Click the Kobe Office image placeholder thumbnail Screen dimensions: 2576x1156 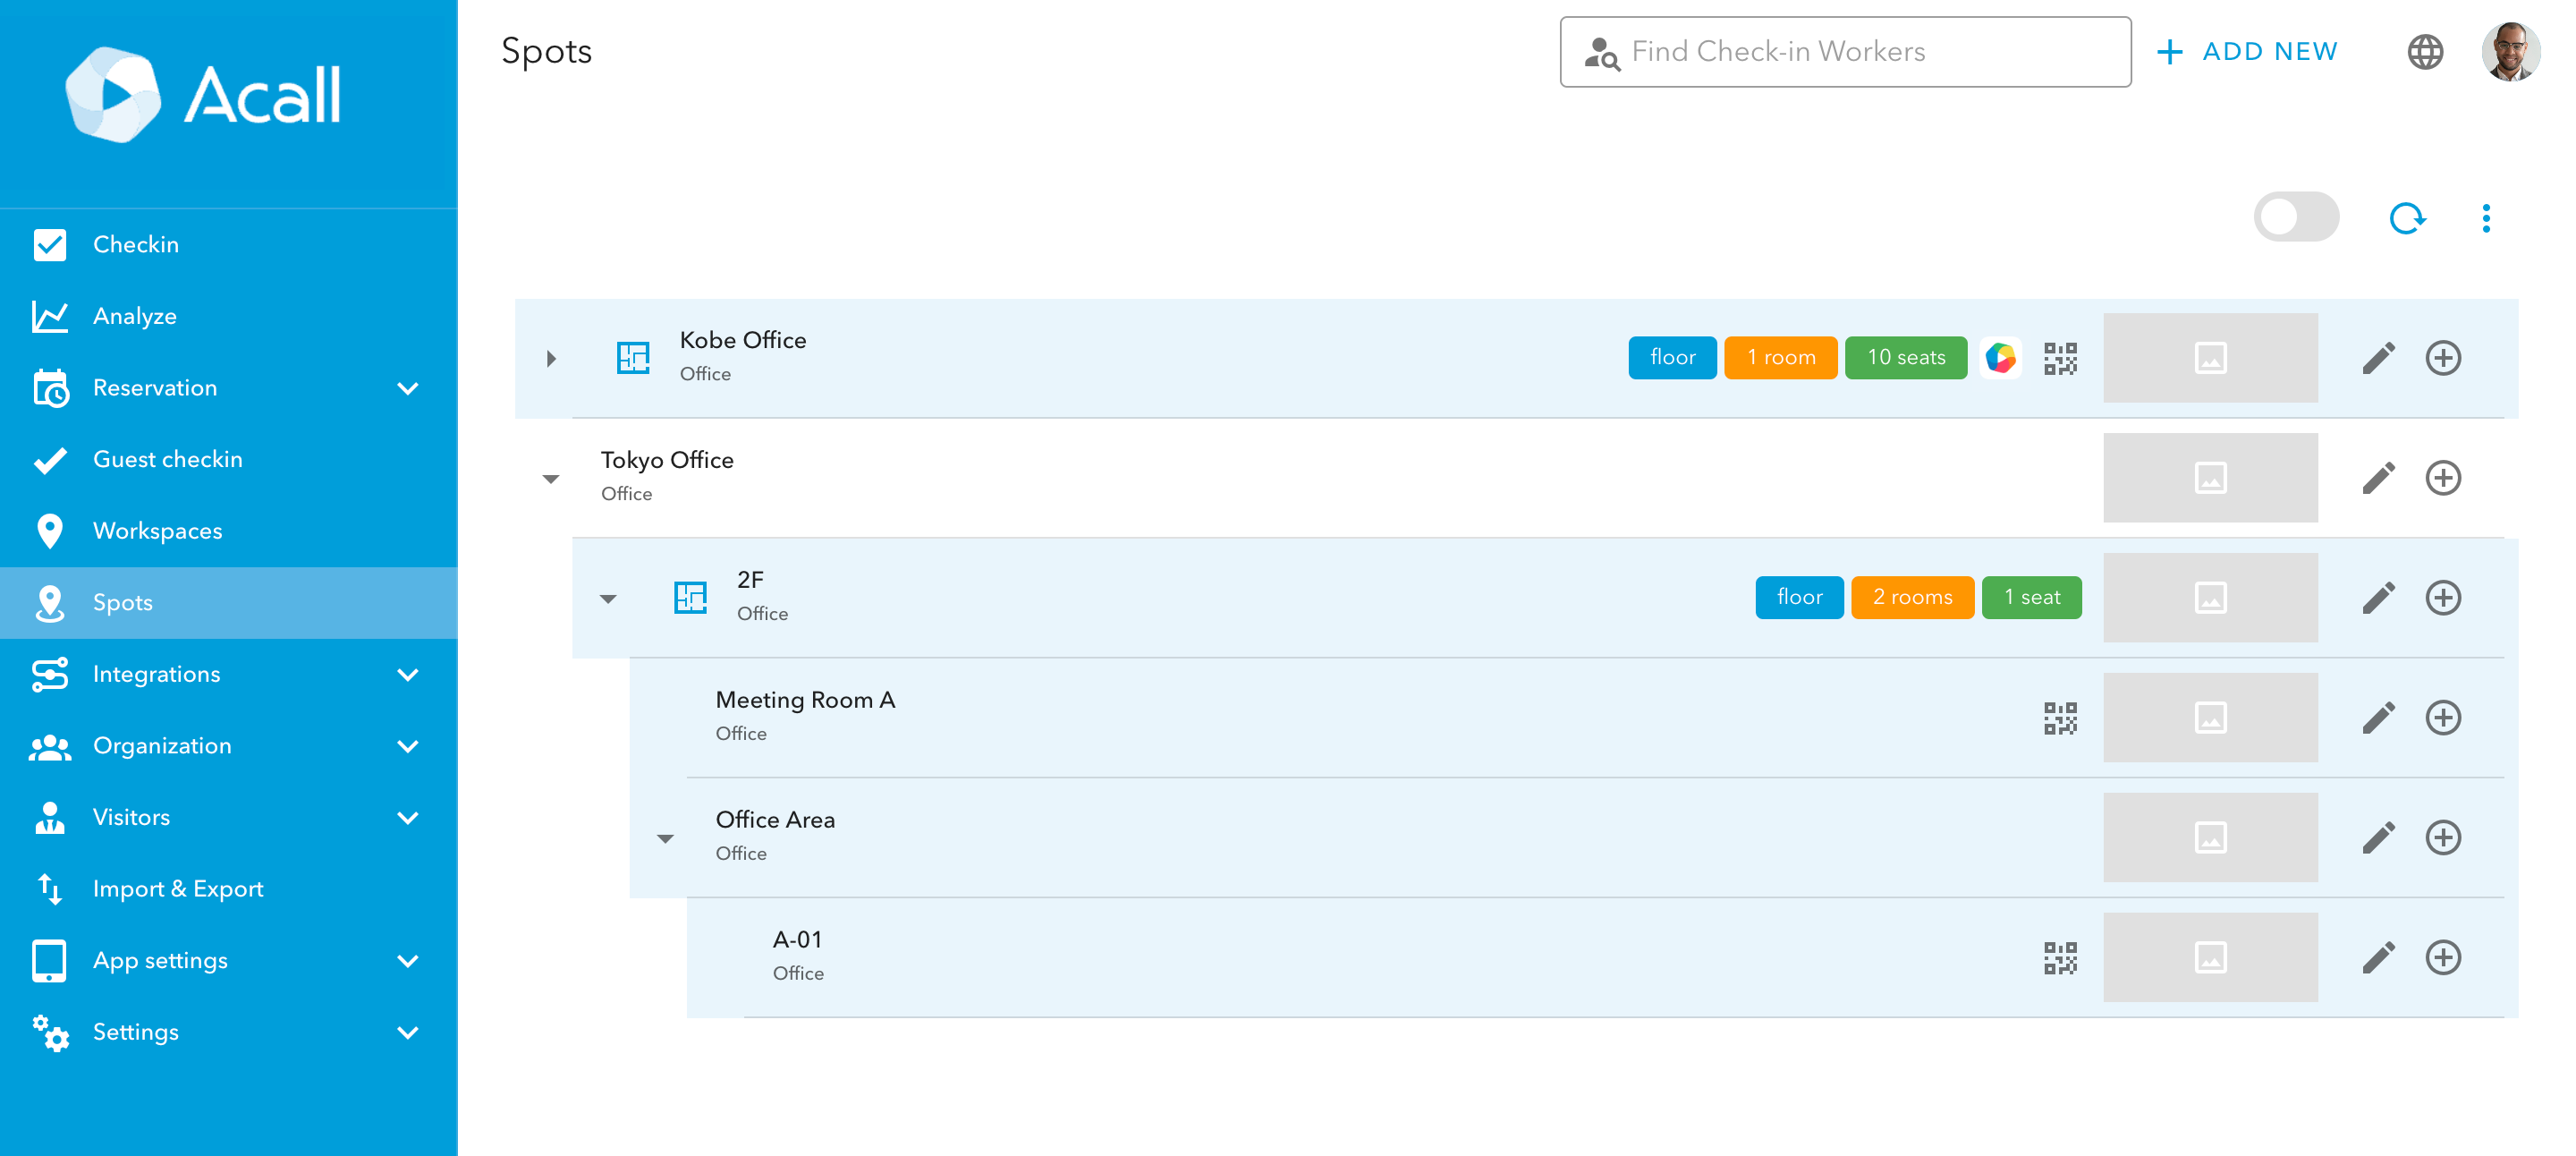click(2209, 358)
